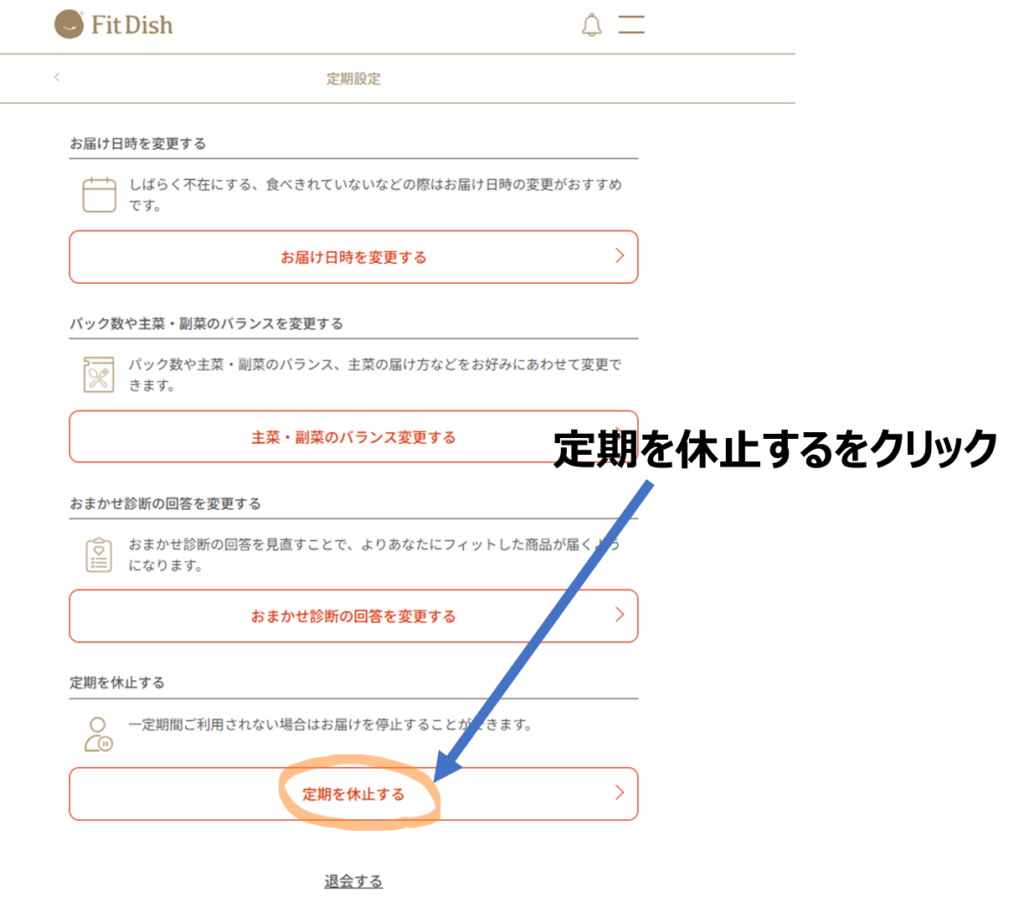
Task: Open the hamburger menu
Action: 631,25
